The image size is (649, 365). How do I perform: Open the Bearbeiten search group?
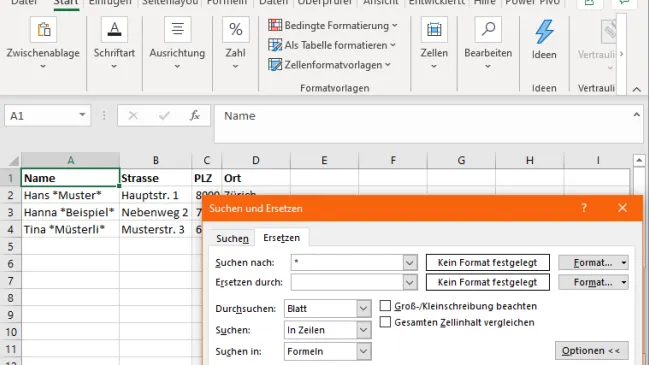pos(488,43)
